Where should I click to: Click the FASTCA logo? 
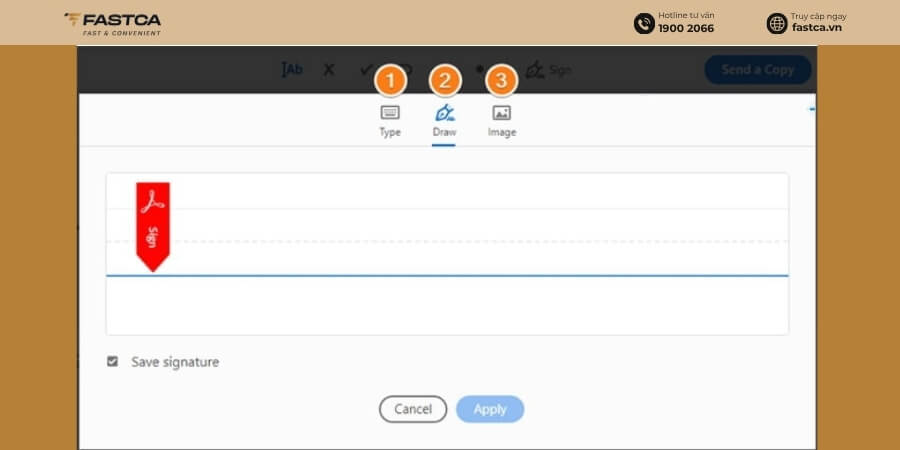pos(112,24)
